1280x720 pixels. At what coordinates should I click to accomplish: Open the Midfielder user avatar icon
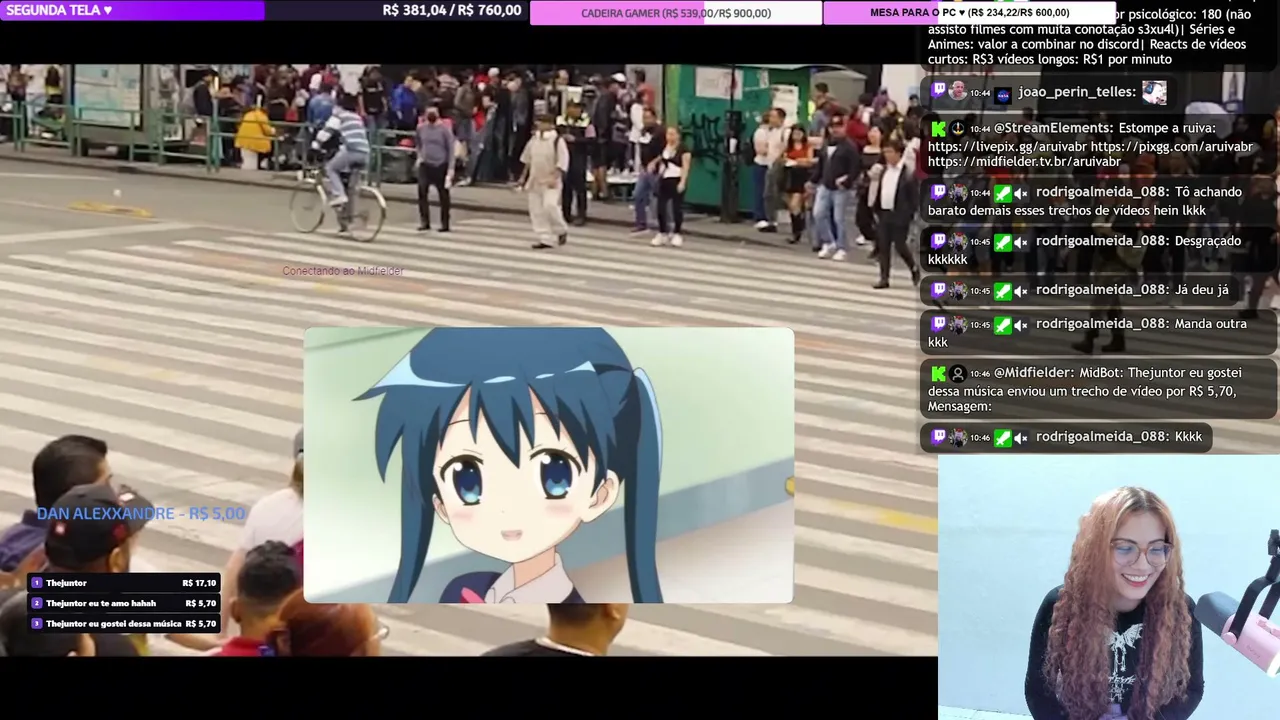pyautogui.click(x=958, y=373)
